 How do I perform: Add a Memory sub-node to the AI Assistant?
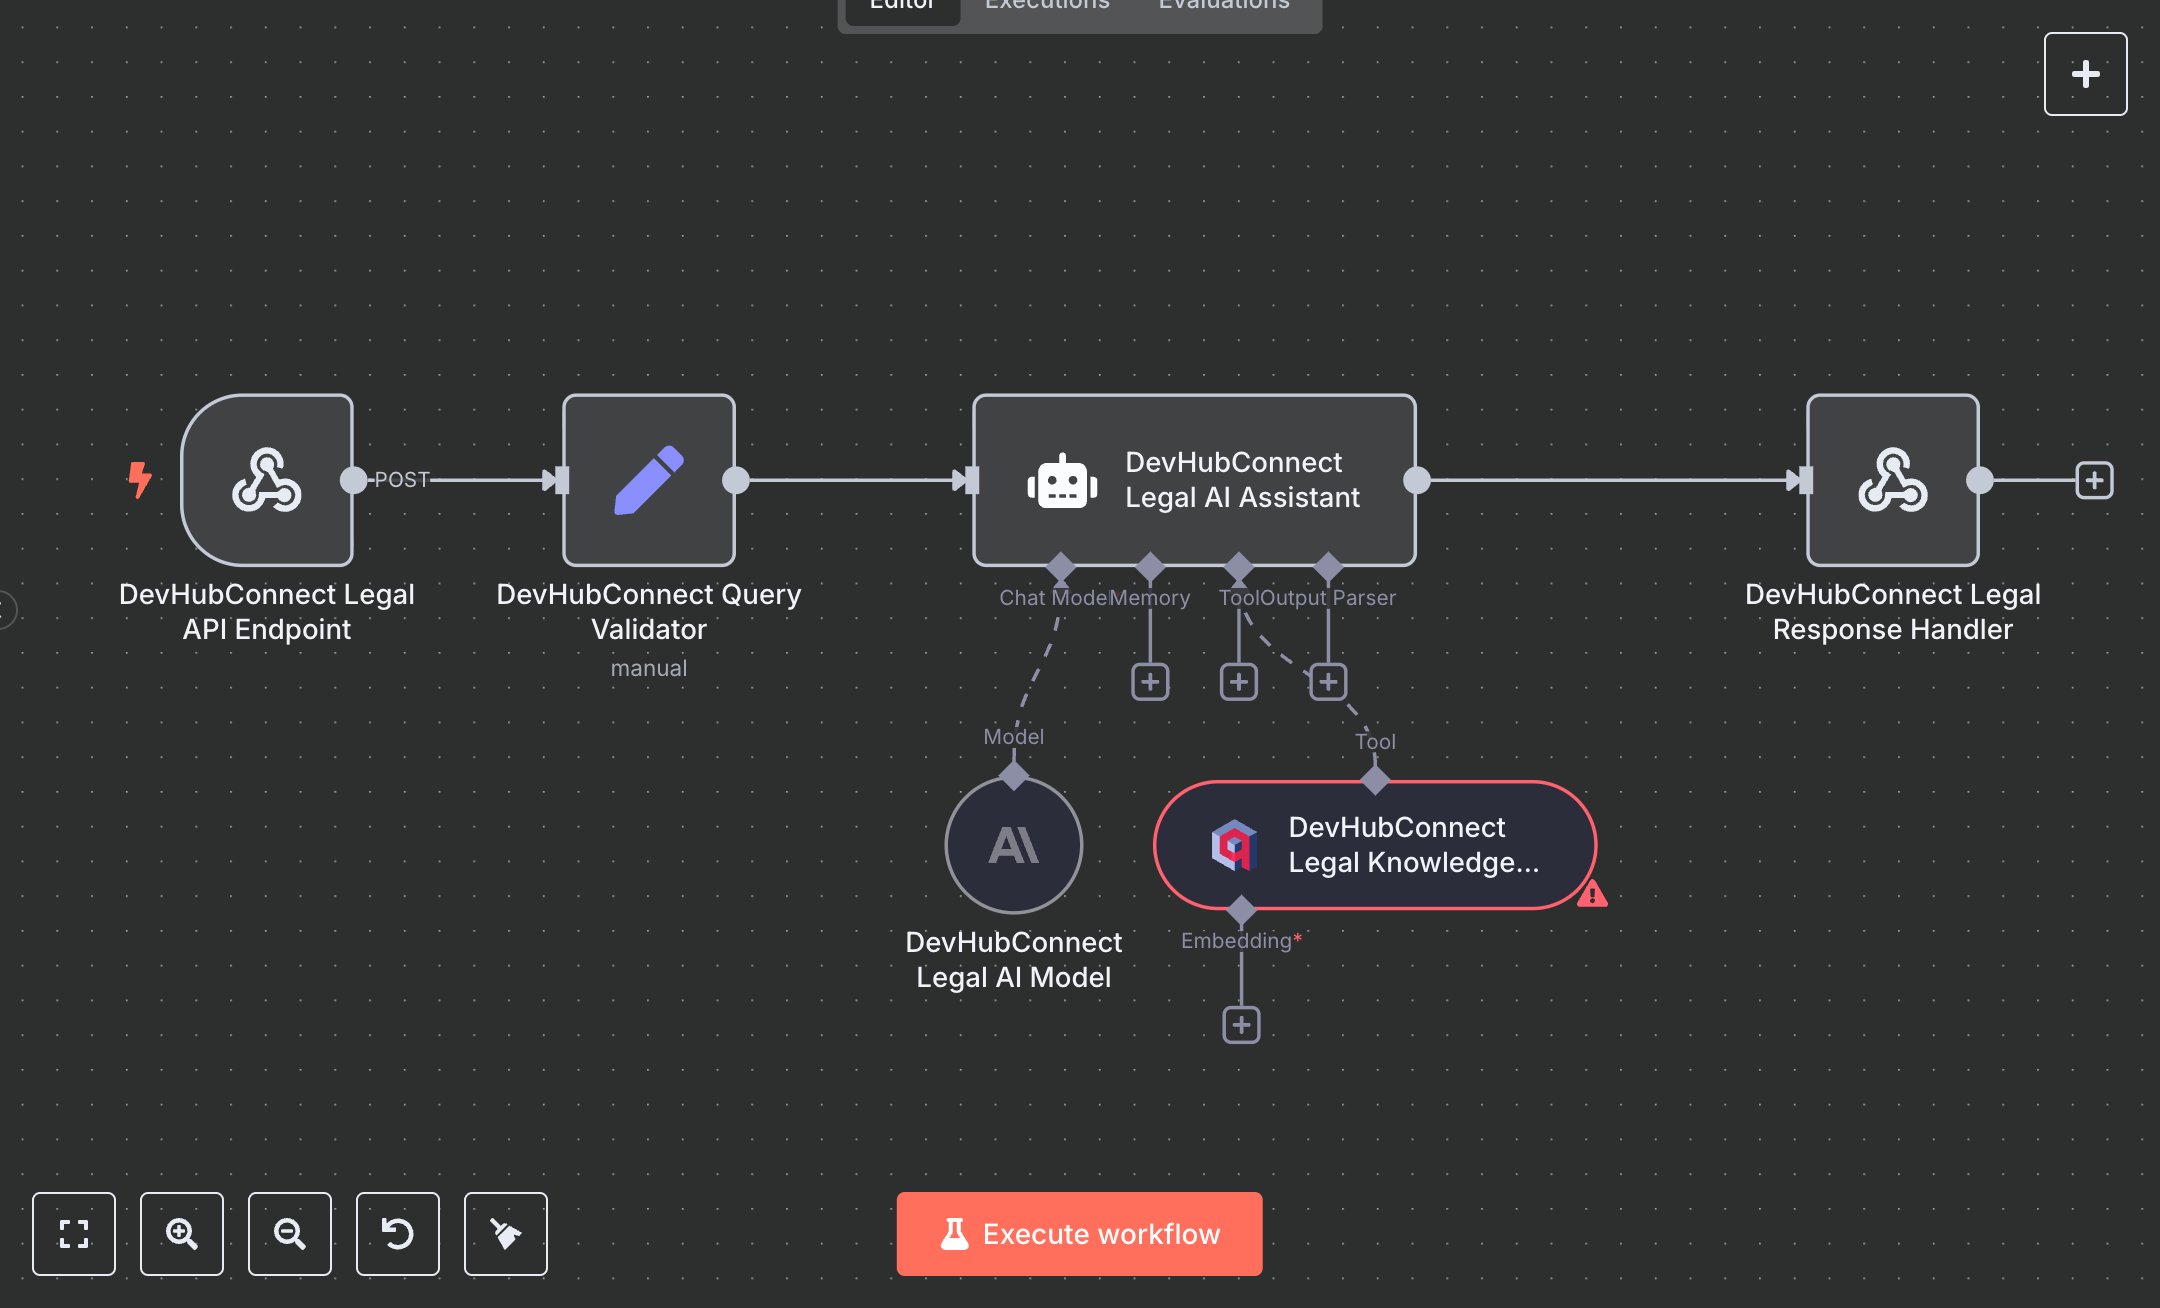coord(1150,681)
